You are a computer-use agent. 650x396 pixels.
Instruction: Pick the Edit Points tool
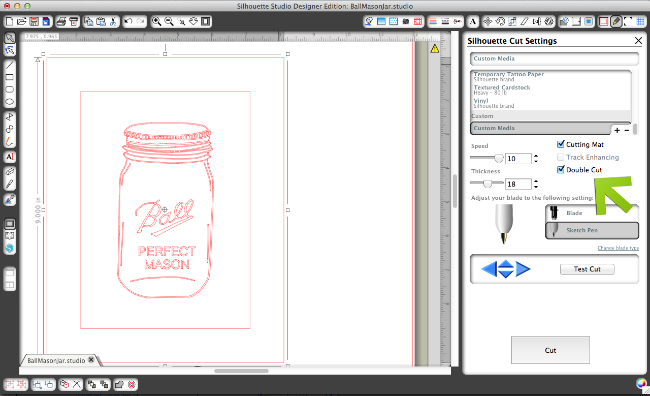[x=10, y=50]
